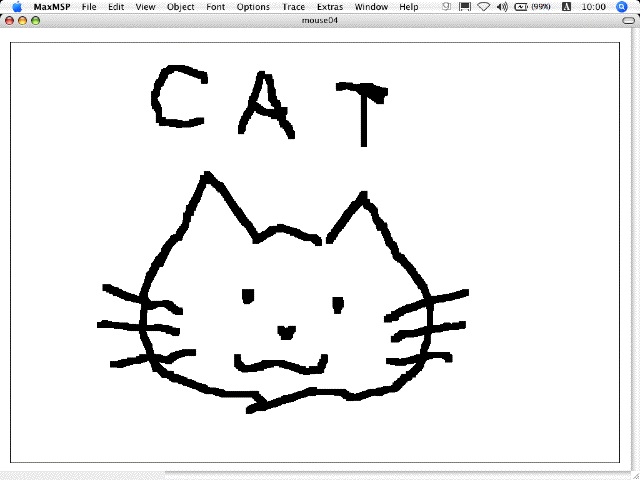640x480 pixels.
Task: Open the input method 'A' icon
Action: [x=567, y=7]
